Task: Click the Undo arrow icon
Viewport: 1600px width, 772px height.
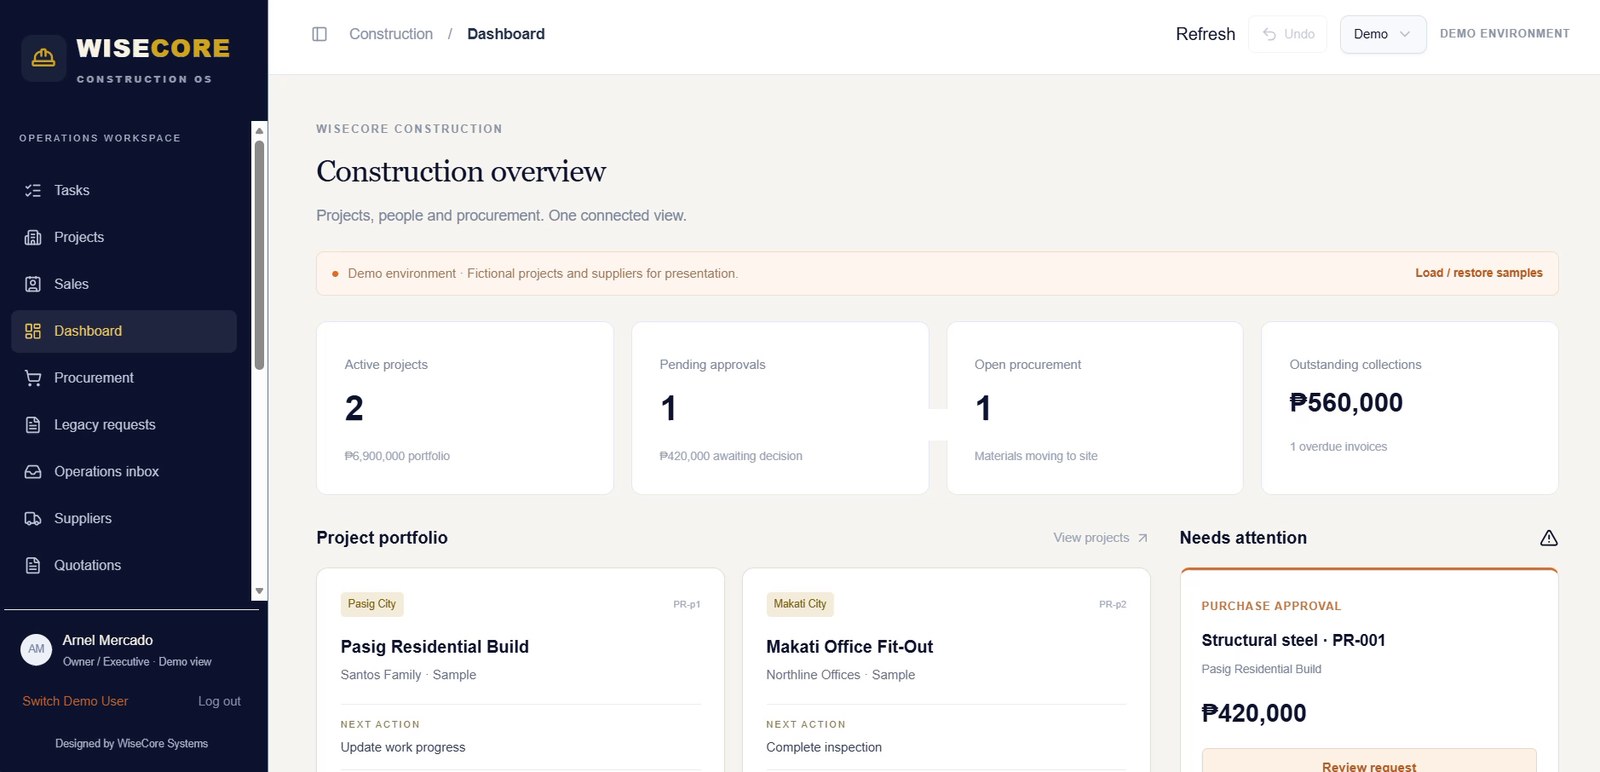Action: coord(1269,34)
